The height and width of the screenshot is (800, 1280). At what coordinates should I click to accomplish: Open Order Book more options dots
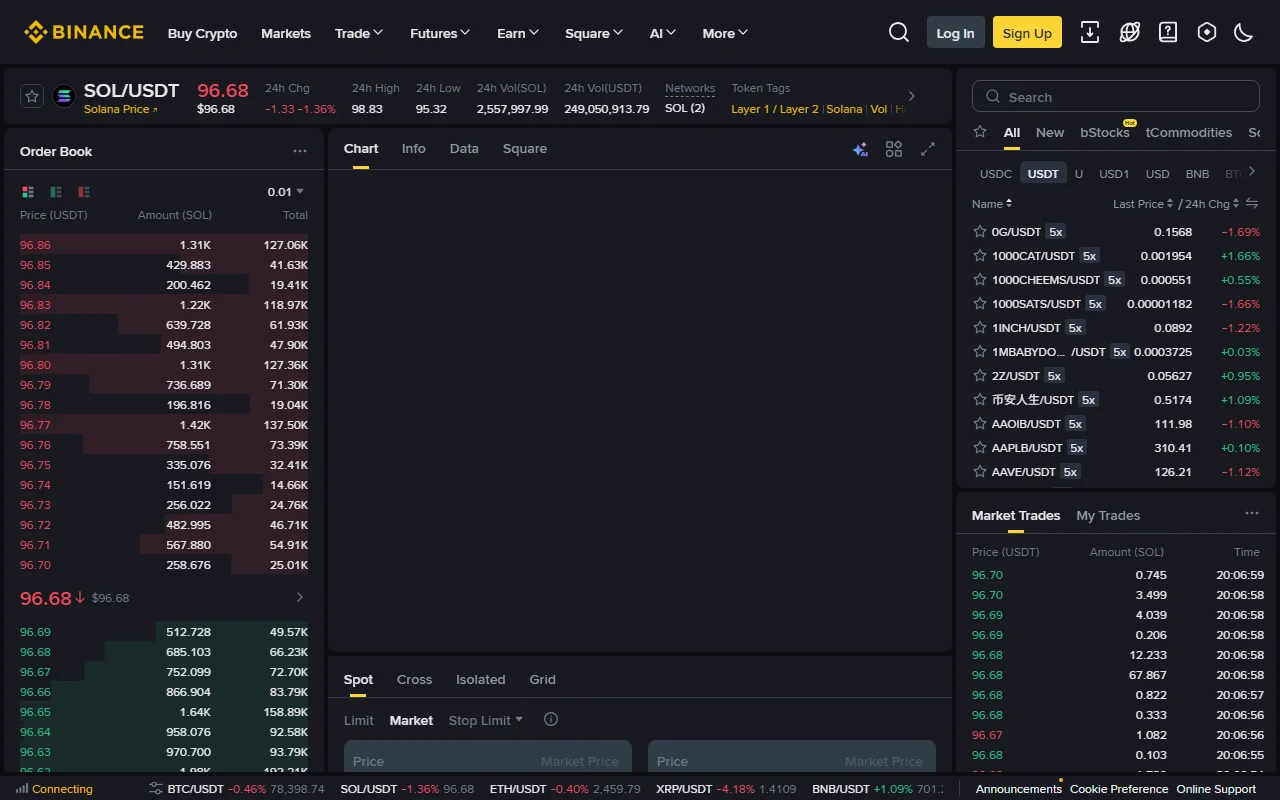(300, 151)
